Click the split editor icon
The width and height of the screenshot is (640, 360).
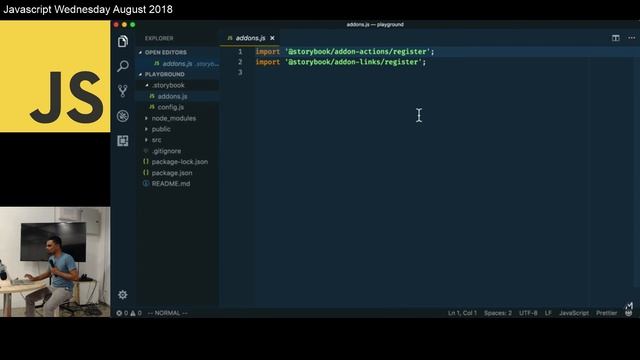[616, 38]
